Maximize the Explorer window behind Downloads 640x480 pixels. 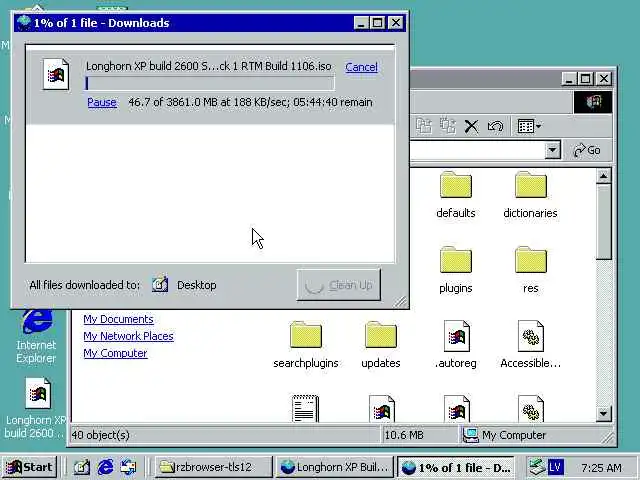click(x=586, y=78)
